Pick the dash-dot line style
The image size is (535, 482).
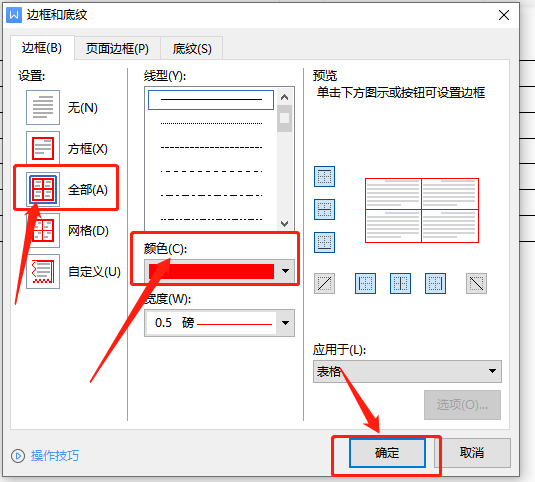211,195
